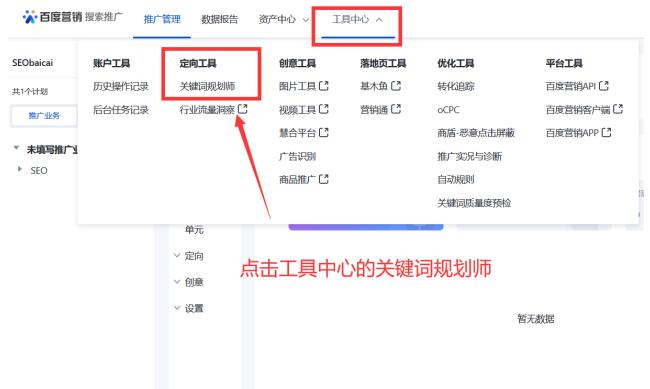
Task: Switch to 数据报告 tab
Action: point(219,19)
